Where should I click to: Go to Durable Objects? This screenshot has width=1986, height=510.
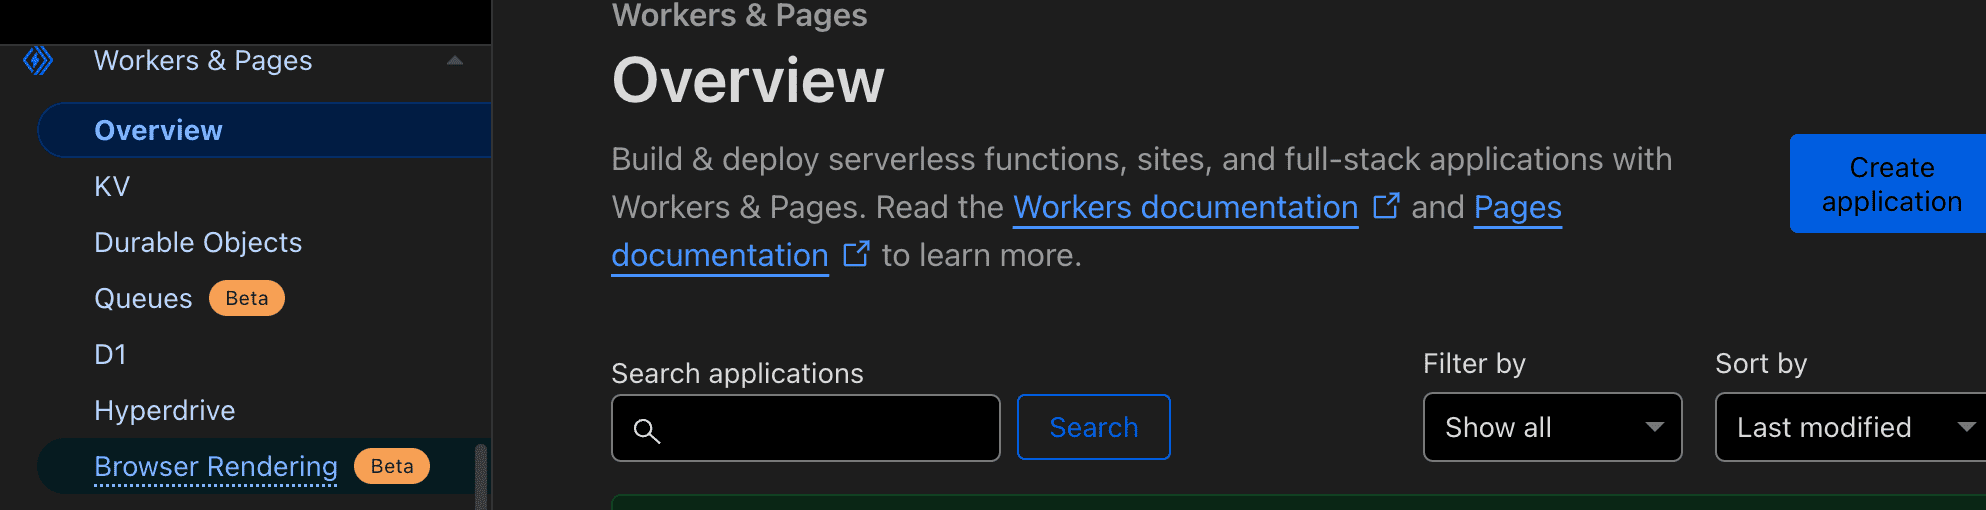198,242
